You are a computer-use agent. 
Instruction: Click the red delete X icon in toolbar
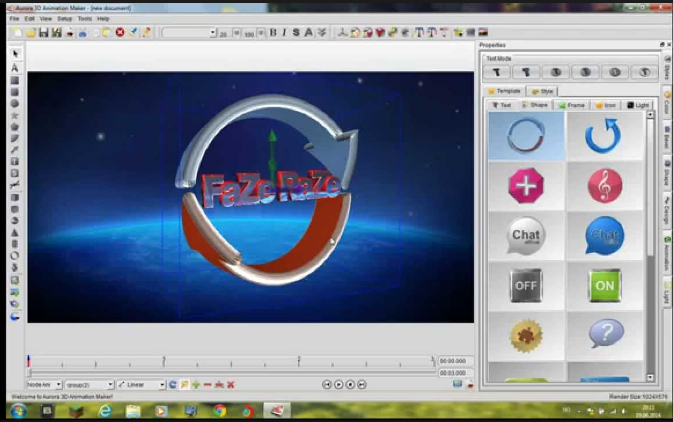tap(120, 32)
